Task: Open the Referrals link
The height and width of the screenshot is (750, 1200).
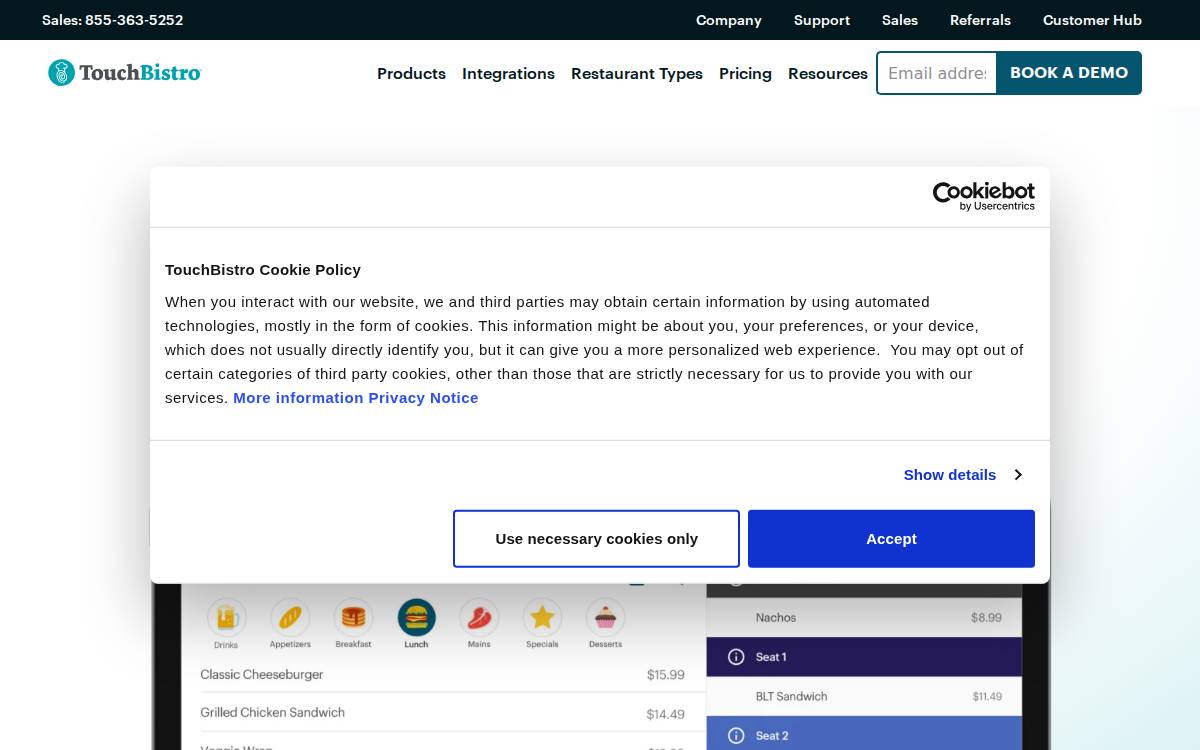Action: [980, 20]
